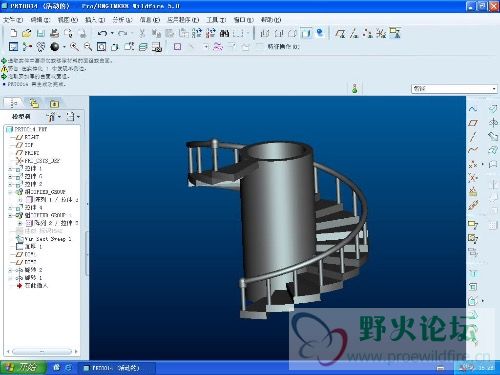
Task: Click the New file icon in toolbar
Action: point(13,33)
